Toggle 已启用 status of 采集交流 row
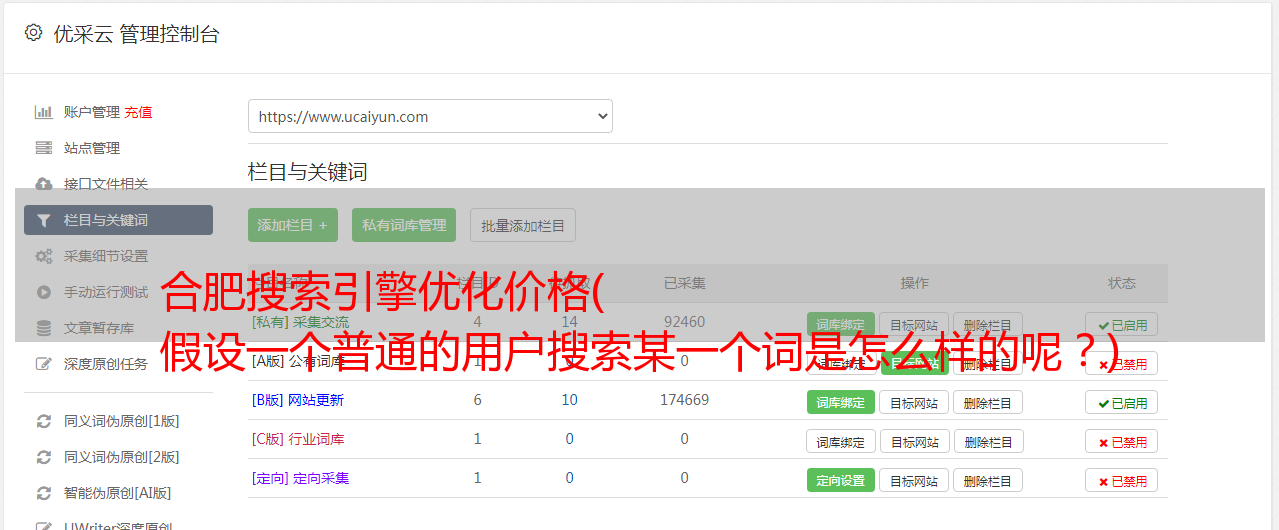This screenshot has height=530, width=1279. pyautogui.click(x=1122, y=324)
